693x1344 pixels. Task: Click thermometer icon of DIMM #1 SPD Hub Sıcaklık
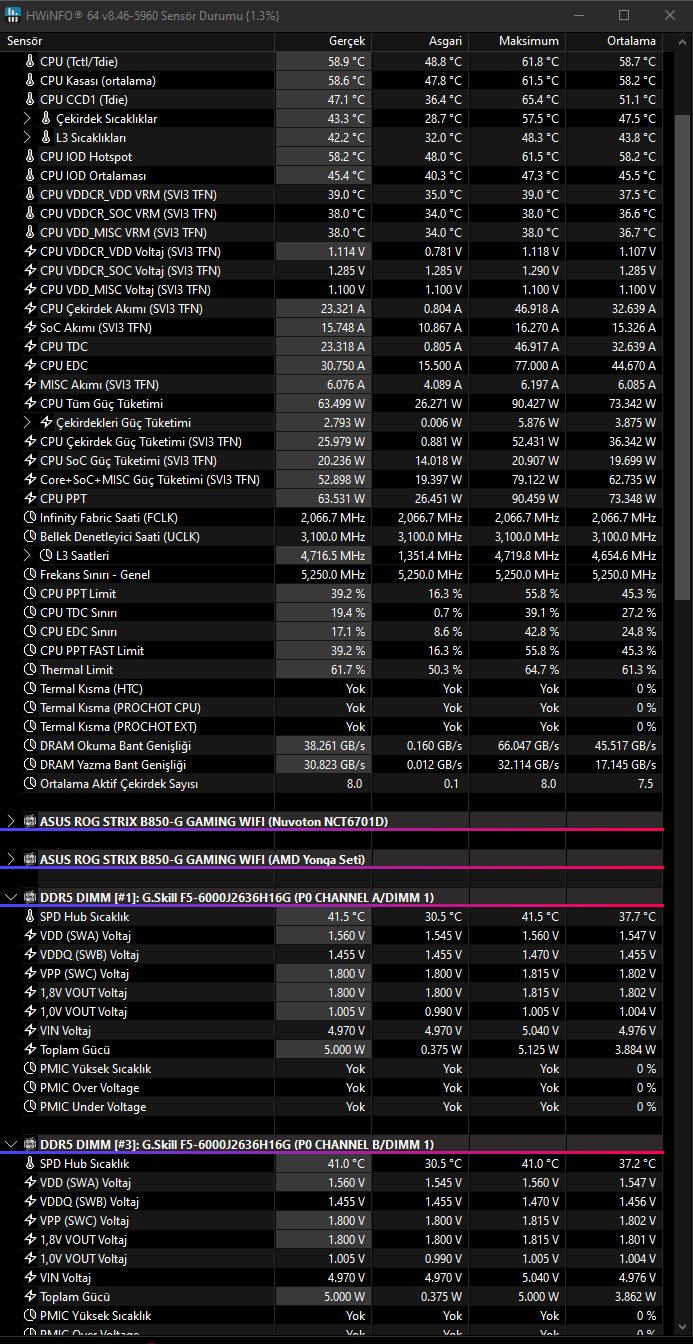[x=29, y=916]
